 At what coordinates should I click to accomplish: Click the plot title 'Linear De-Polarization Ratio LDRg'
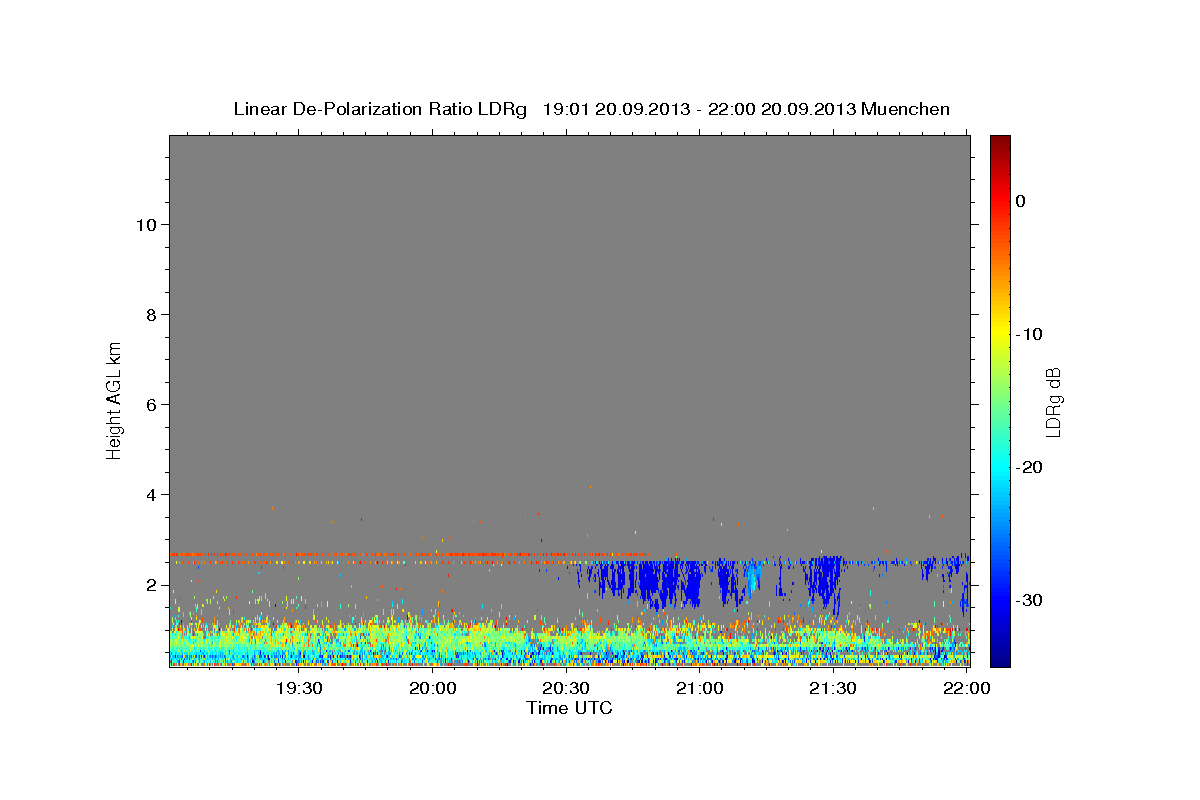(x=380, y=109)
